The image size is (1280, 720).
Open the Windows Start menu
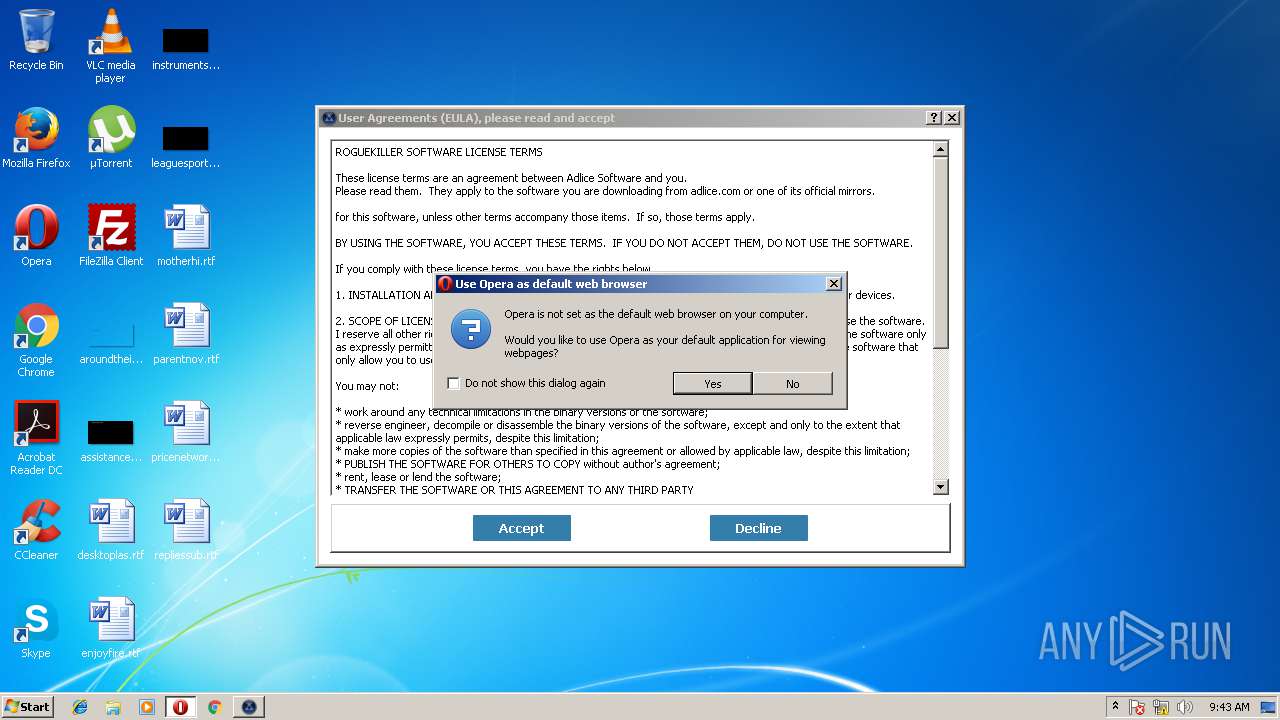point(28,706)
